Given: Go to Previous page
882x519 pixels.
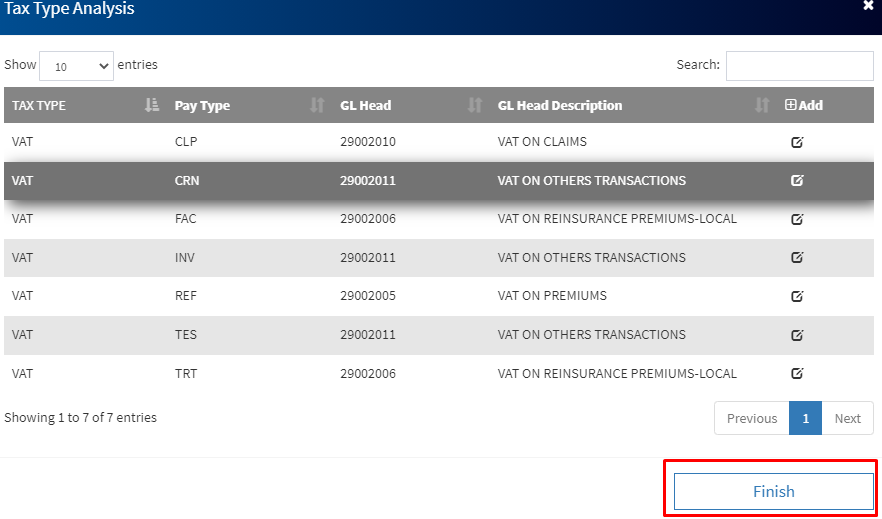Looking at the screenshot, I should [x=751, y=418].
